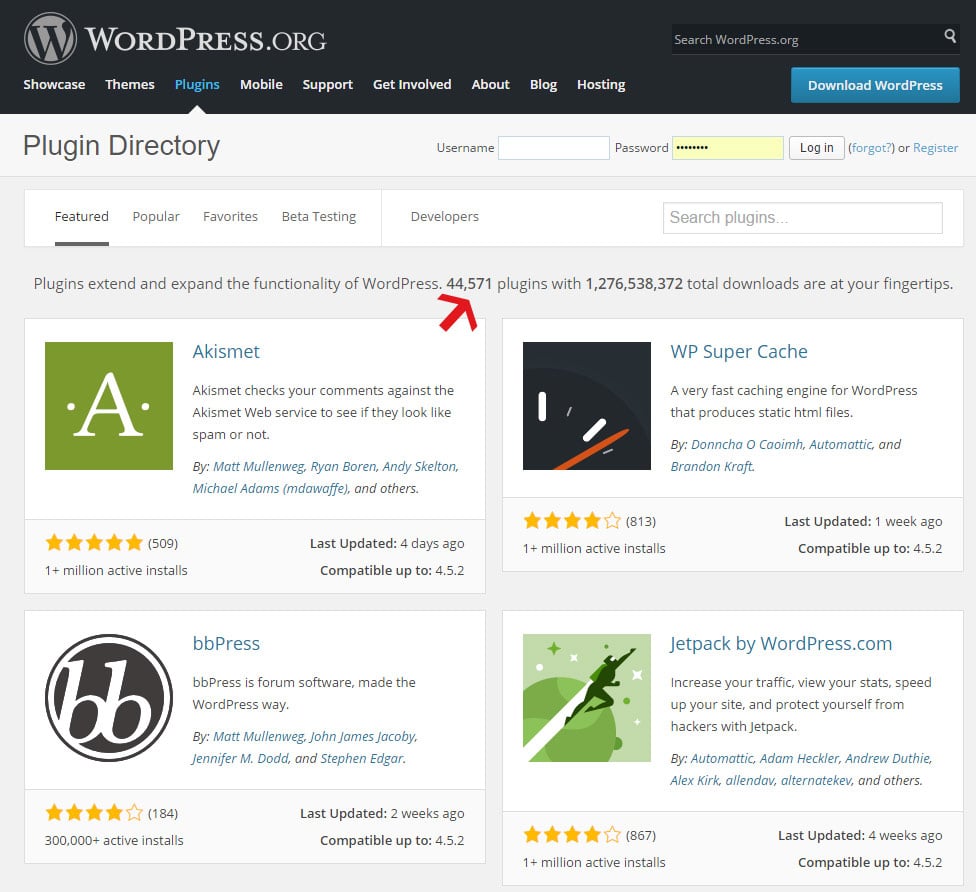Click the '1,276,538,372' total downloads number
Screen dimensions: 976x892
pos(634,284)
